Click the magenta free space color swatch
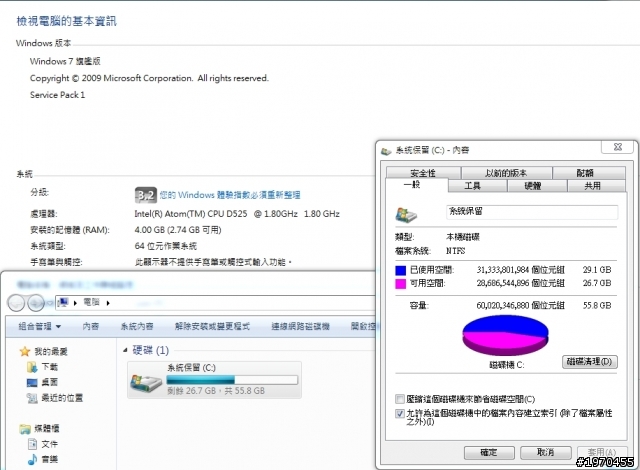640x470 pixels. [400, 284]
